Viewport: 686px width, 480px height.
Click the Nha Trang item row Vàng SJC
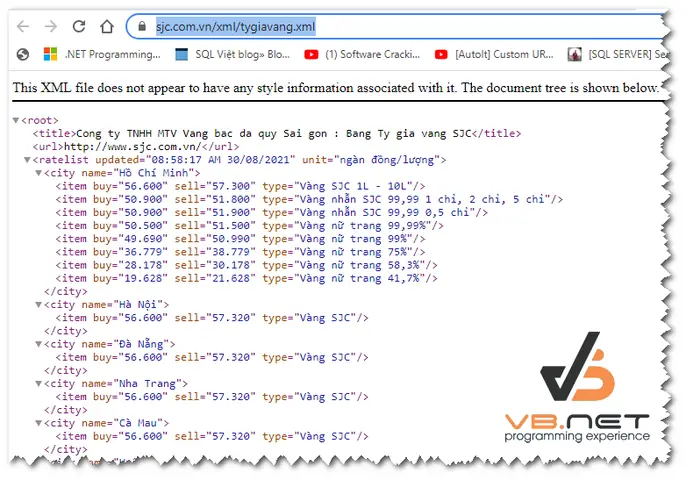[x=212, y=397]
